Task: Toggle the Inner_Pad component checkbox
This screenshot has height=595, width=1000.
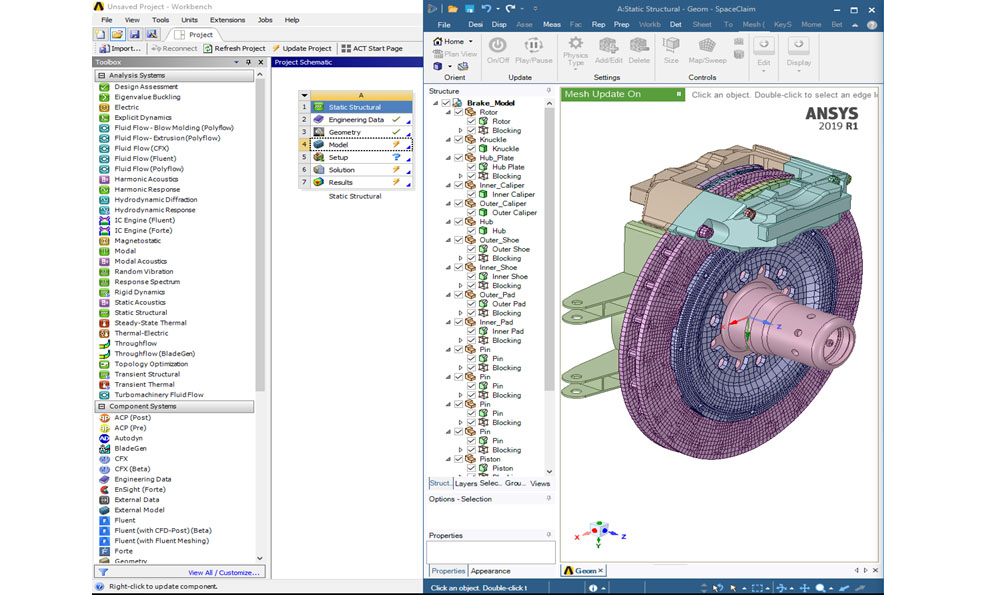Action: pos(459,322)
